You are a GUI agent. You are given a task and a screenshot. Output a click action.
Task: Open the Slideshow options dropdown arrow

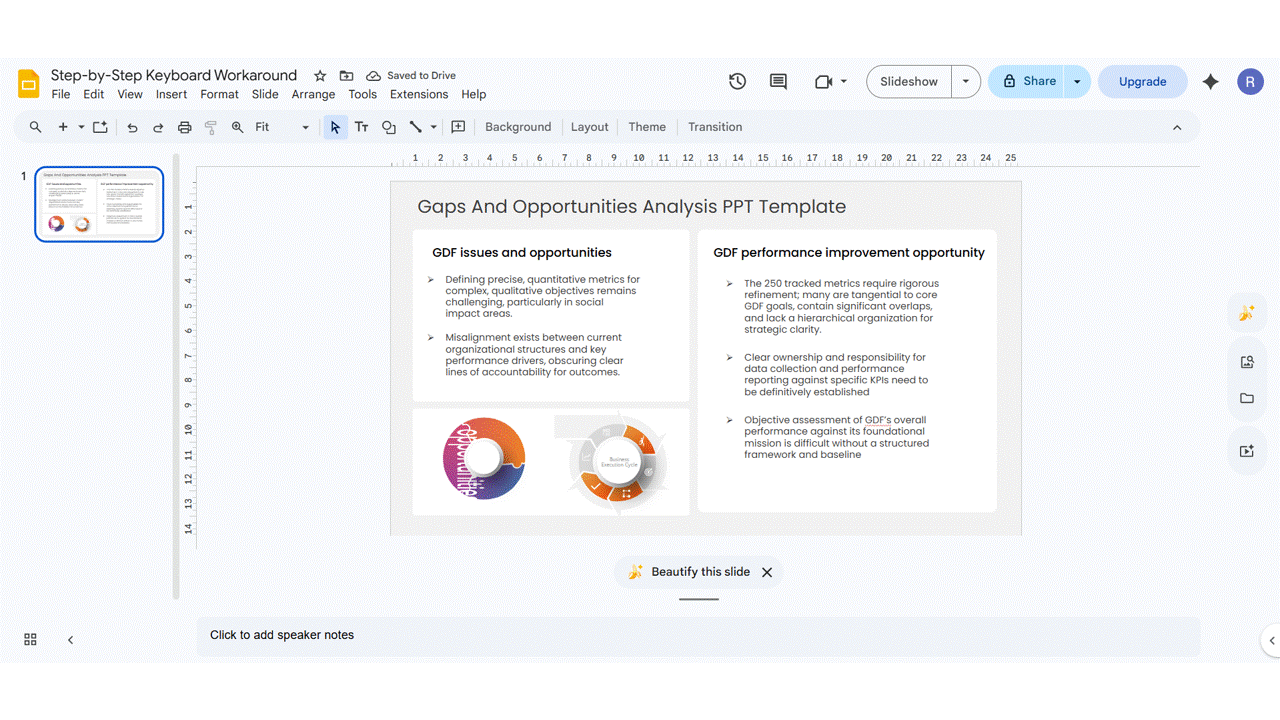(x=966, y=82)
